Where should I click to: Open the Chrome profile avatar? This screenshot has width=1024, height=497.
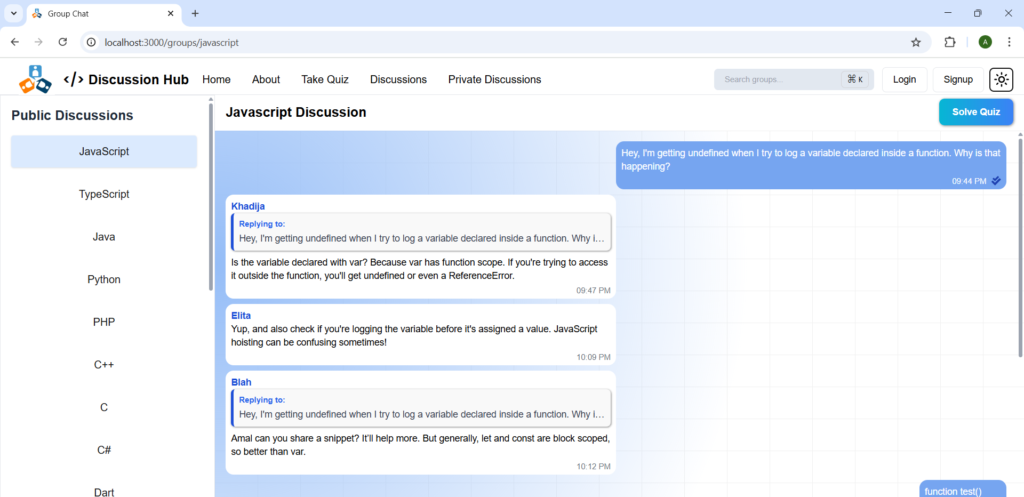pyautogui.click(x=985, y=42)
